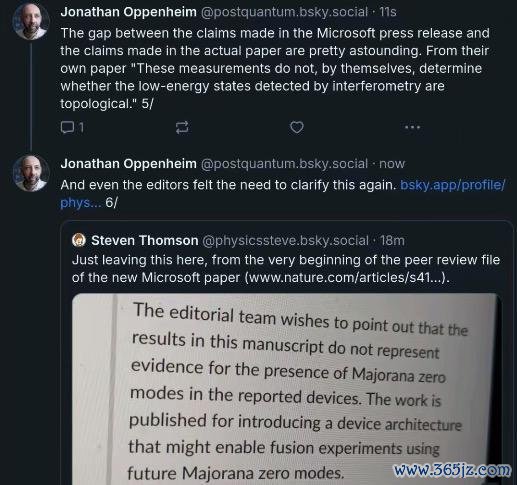The height and width of the screenshot is (485, 517).
Task: Open the 'now' timestamp of second post
Action: 392,164
